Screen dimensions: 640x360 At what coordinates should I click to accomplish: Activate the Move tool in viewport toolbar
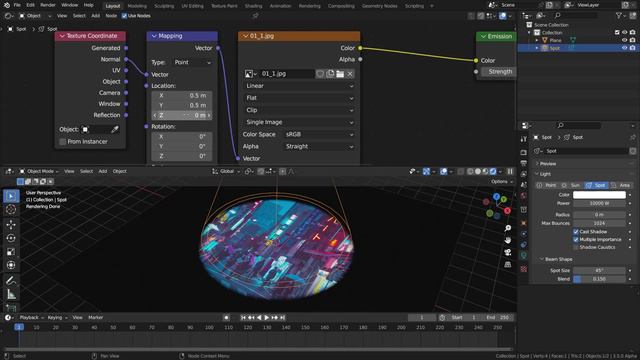[11, 224]
